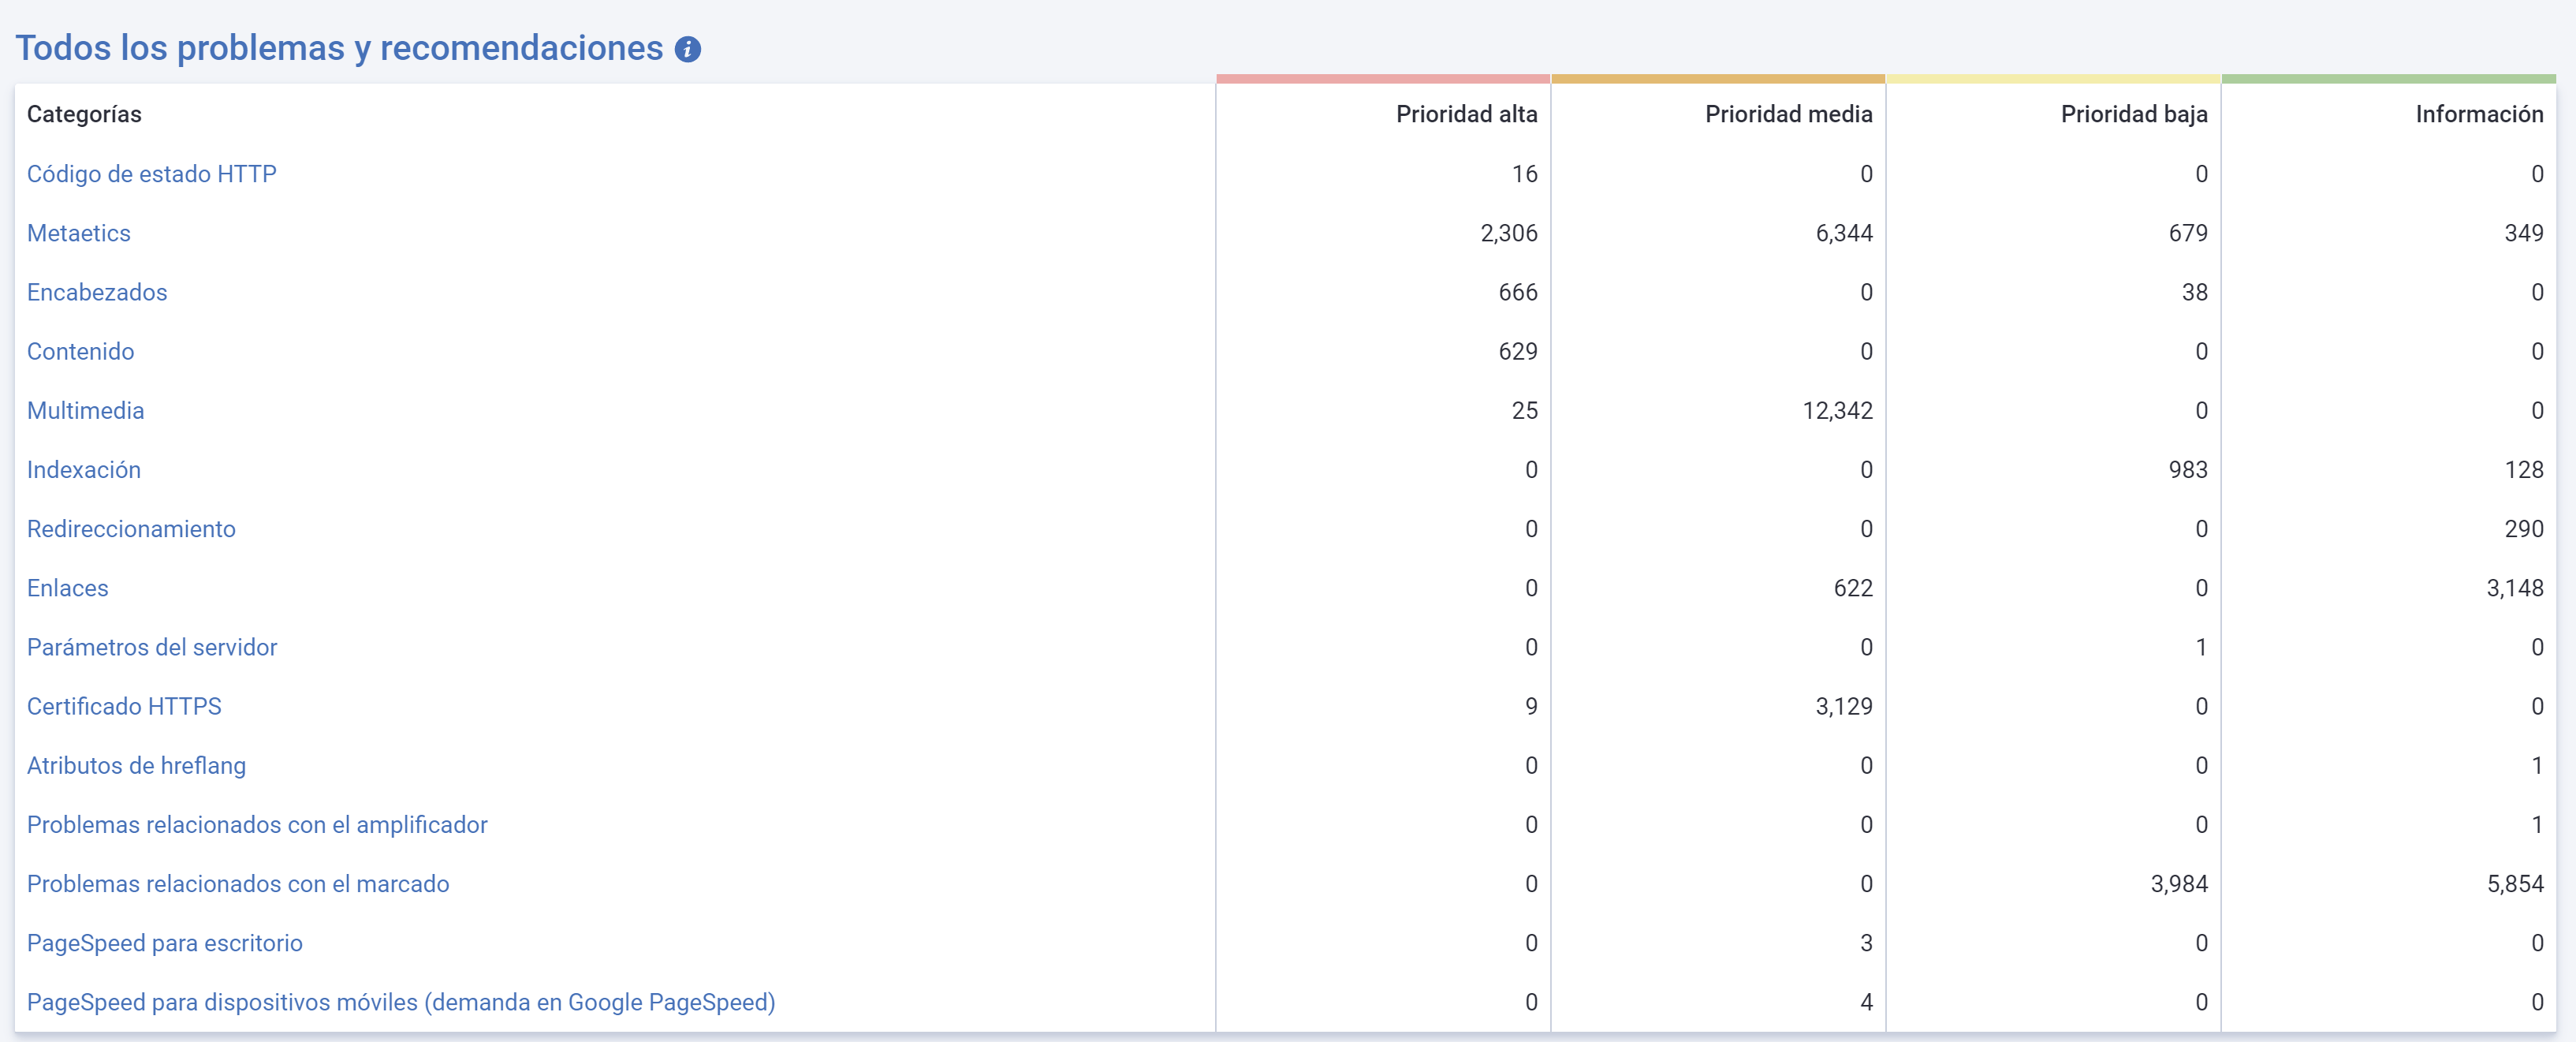Go to the Encabezados category
The width and height of the screenshot is (2576, 1042).
coord(97,292)
